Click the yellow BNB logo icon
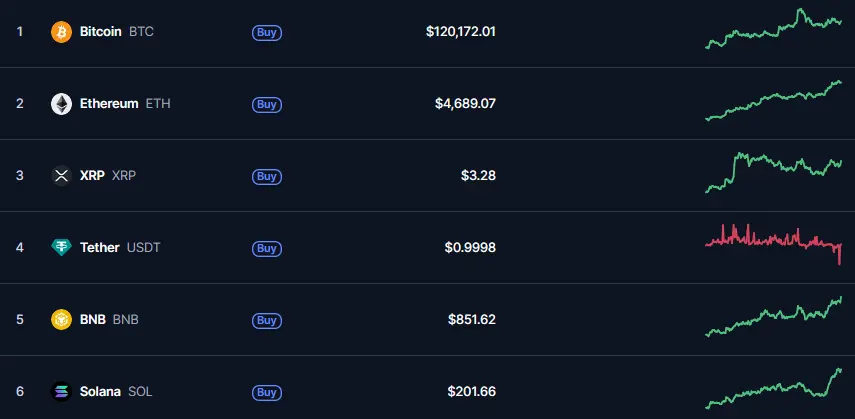This screenshot has width=855, height=419. (x=61, y=320)
